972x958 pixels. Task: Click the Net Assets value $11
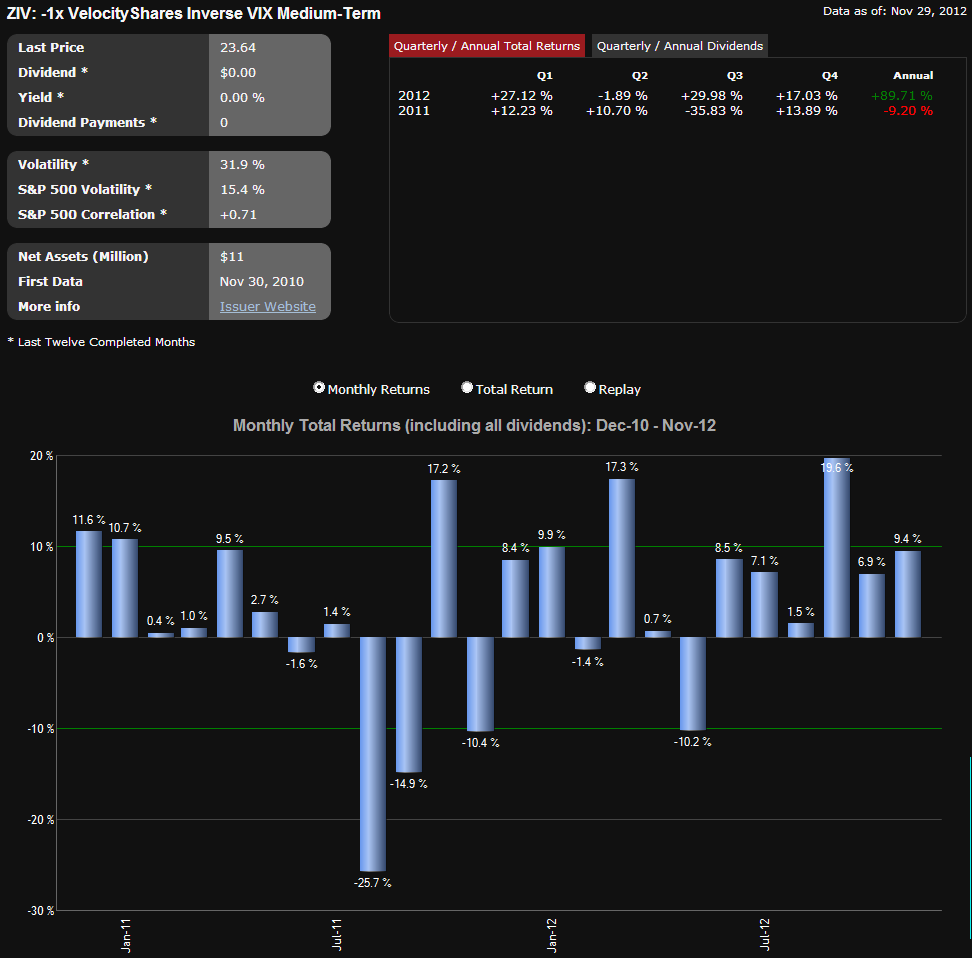(x=232, y=256)
